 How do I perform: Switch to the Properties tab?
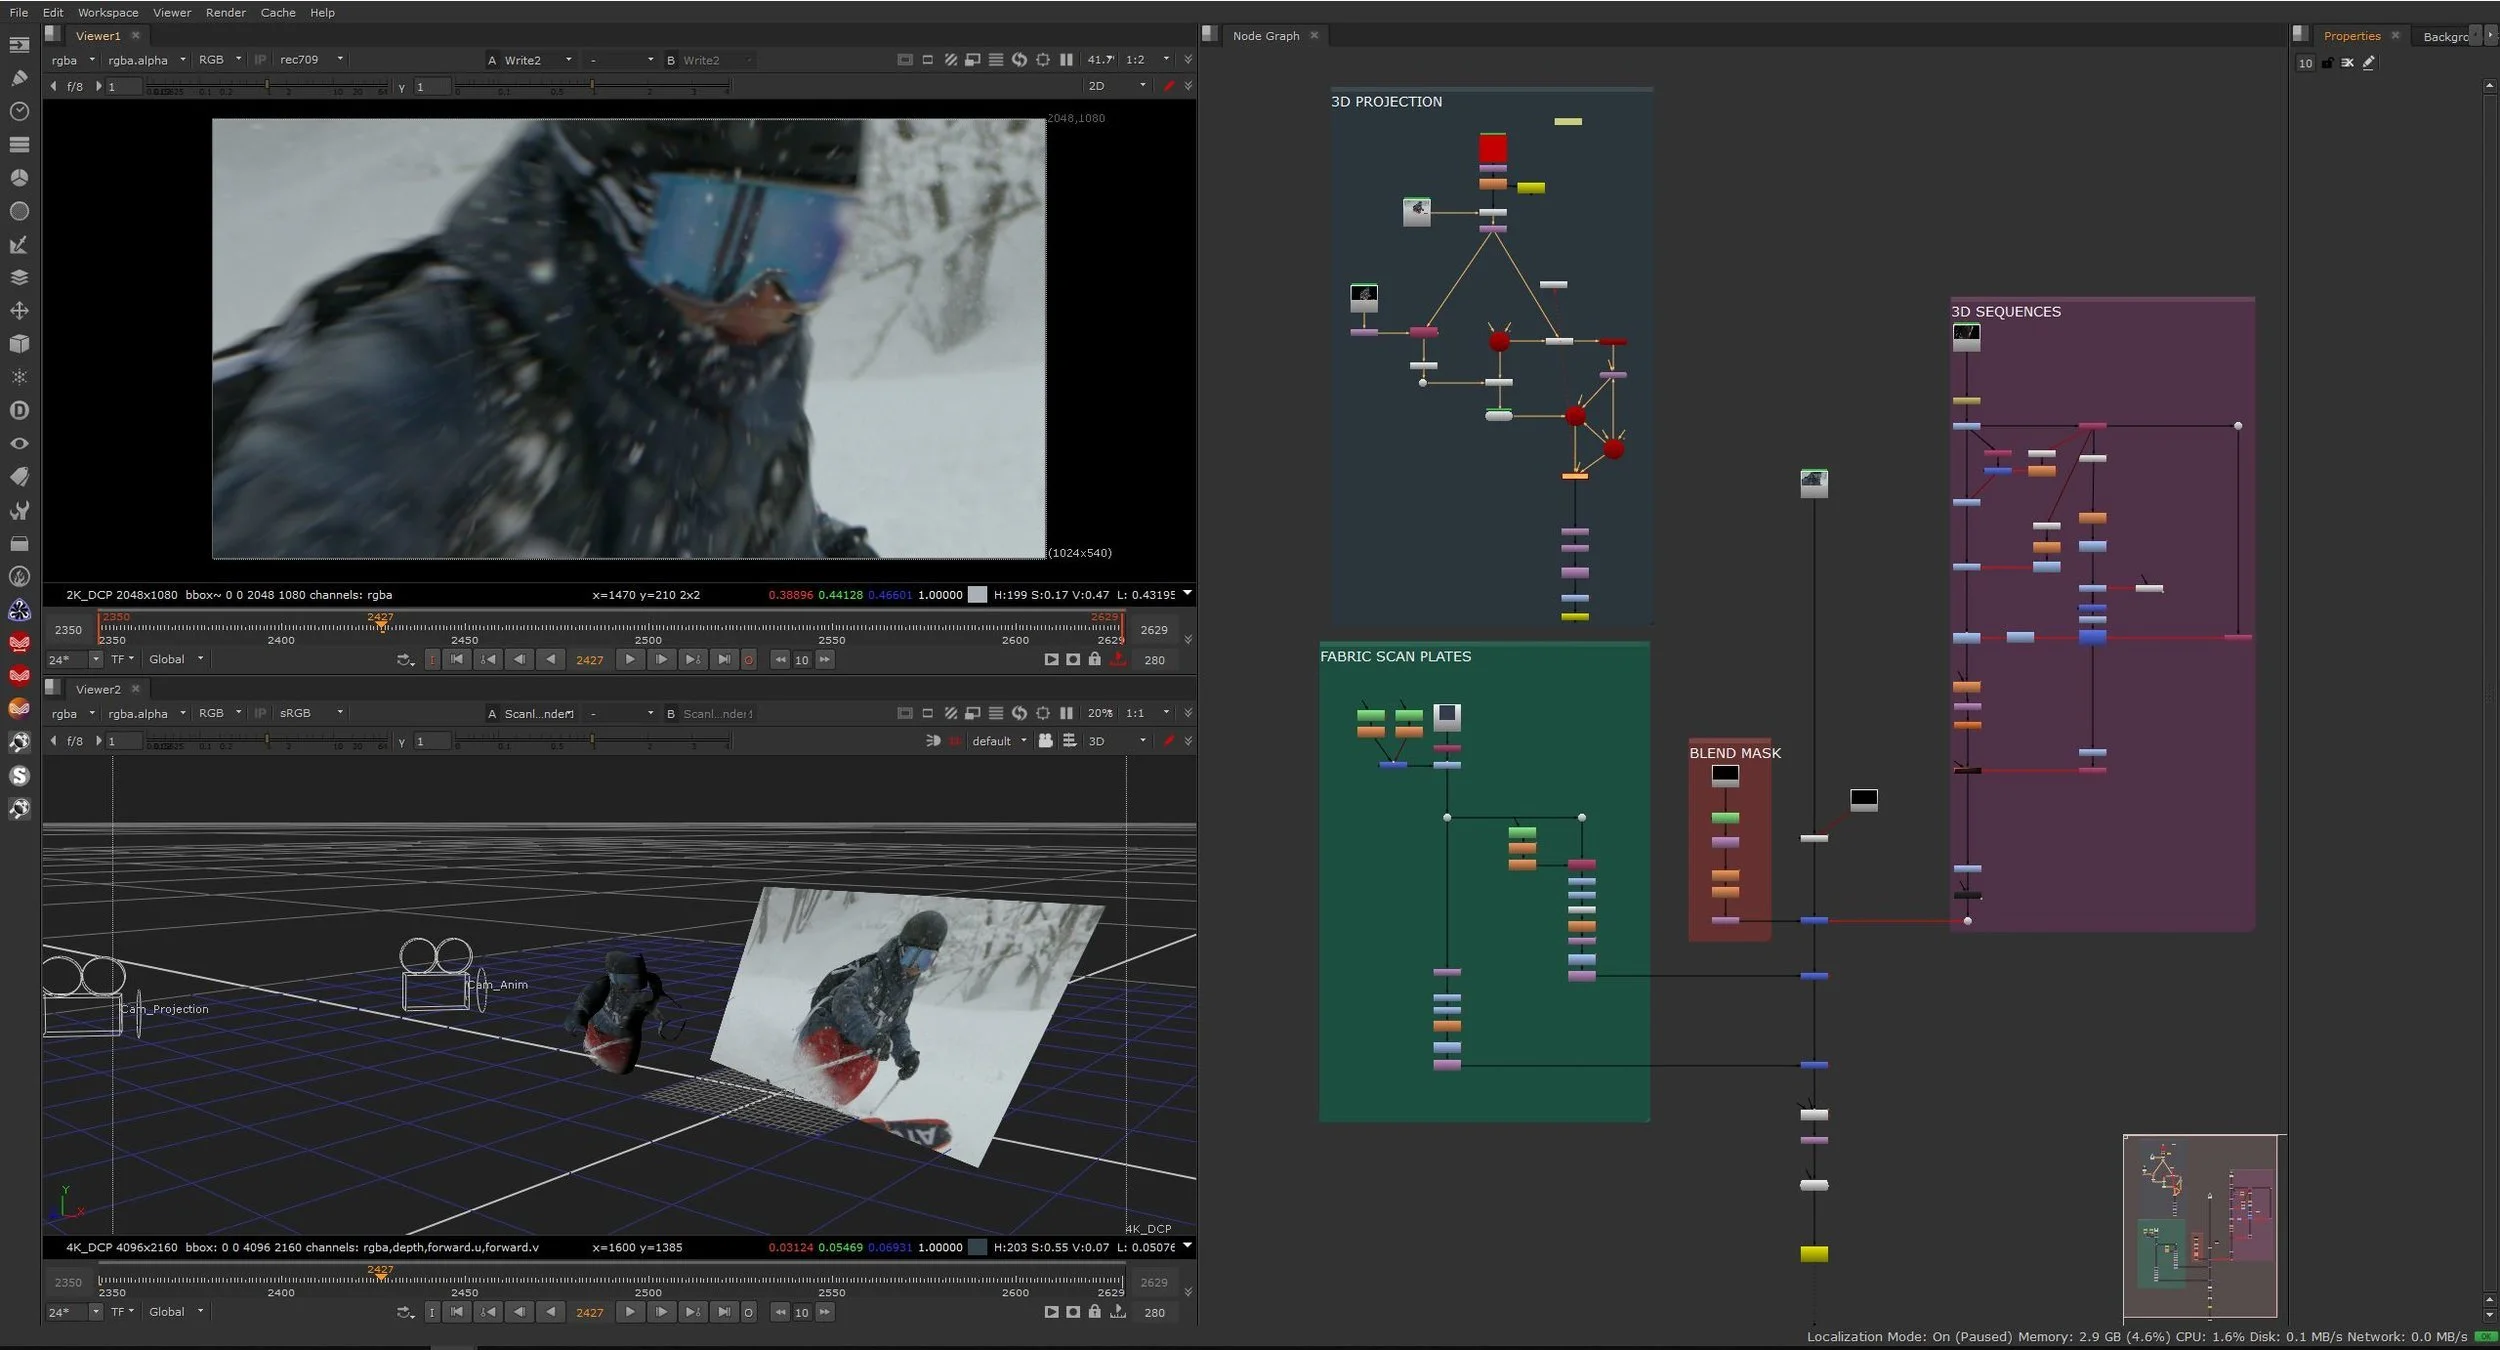(x=2351, y=36)
